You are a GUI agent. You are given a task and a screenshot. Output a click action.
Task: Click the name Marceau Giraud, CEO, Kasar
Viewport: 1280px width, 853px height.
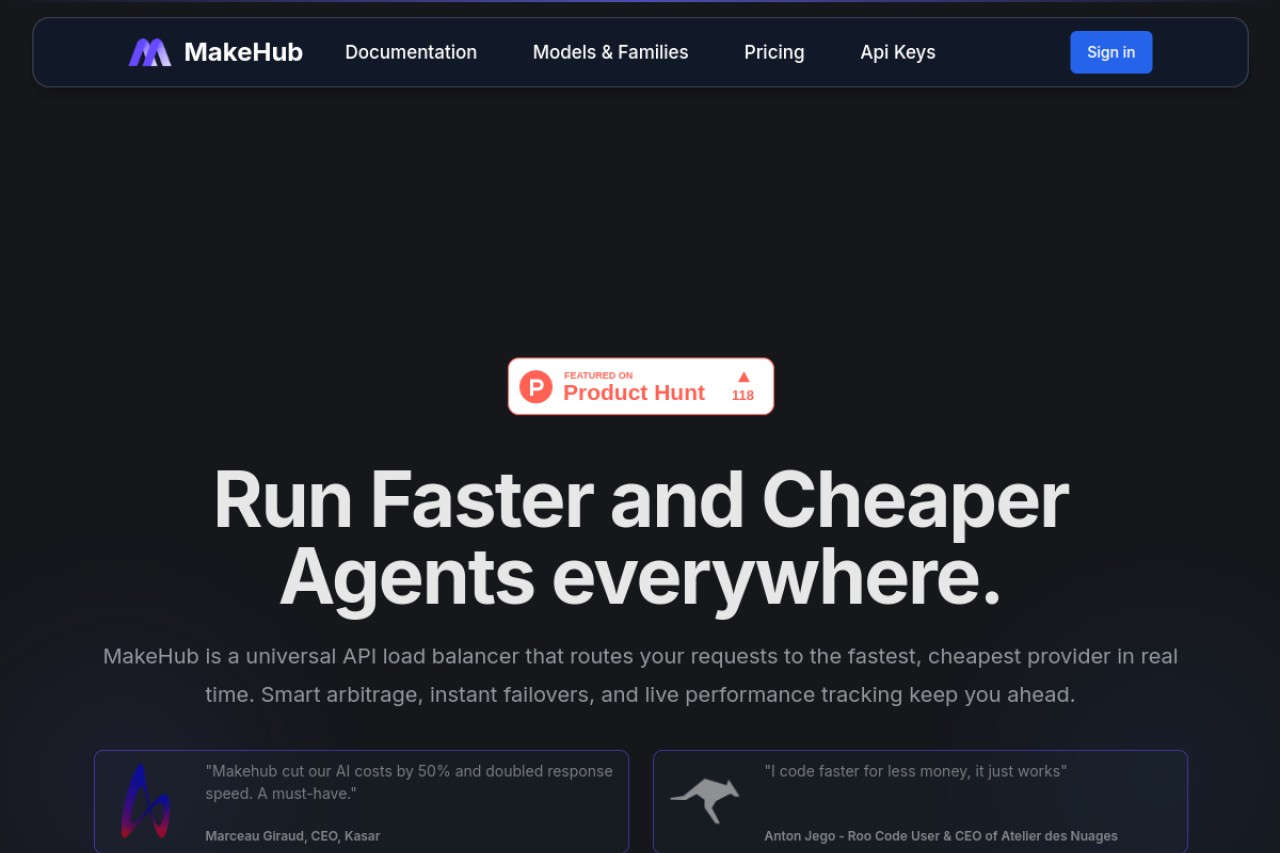pos(293,836)
